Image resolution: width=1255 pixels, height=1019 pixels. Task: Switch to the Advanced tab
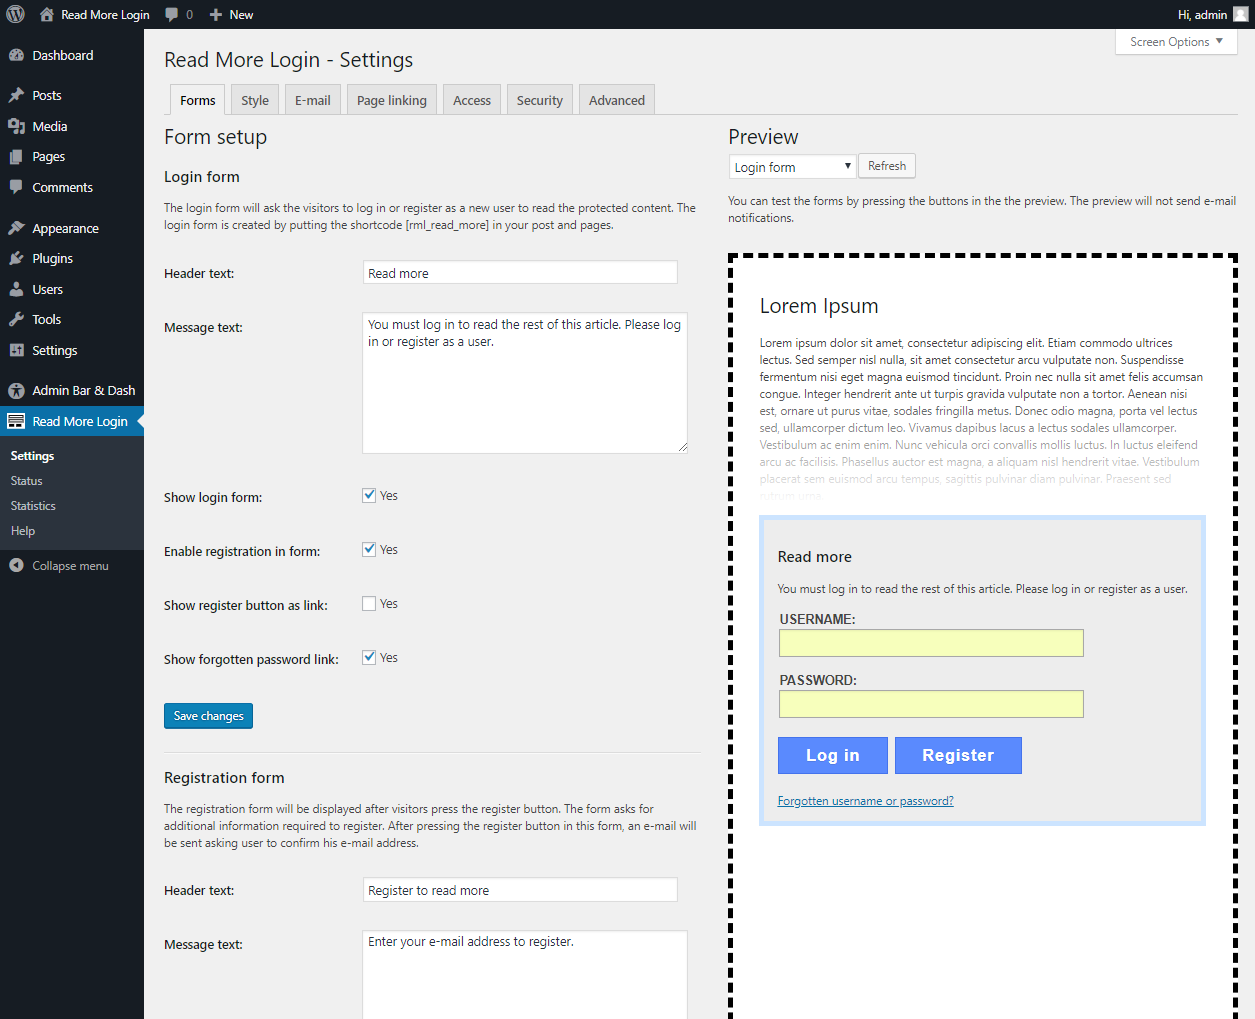617,100
